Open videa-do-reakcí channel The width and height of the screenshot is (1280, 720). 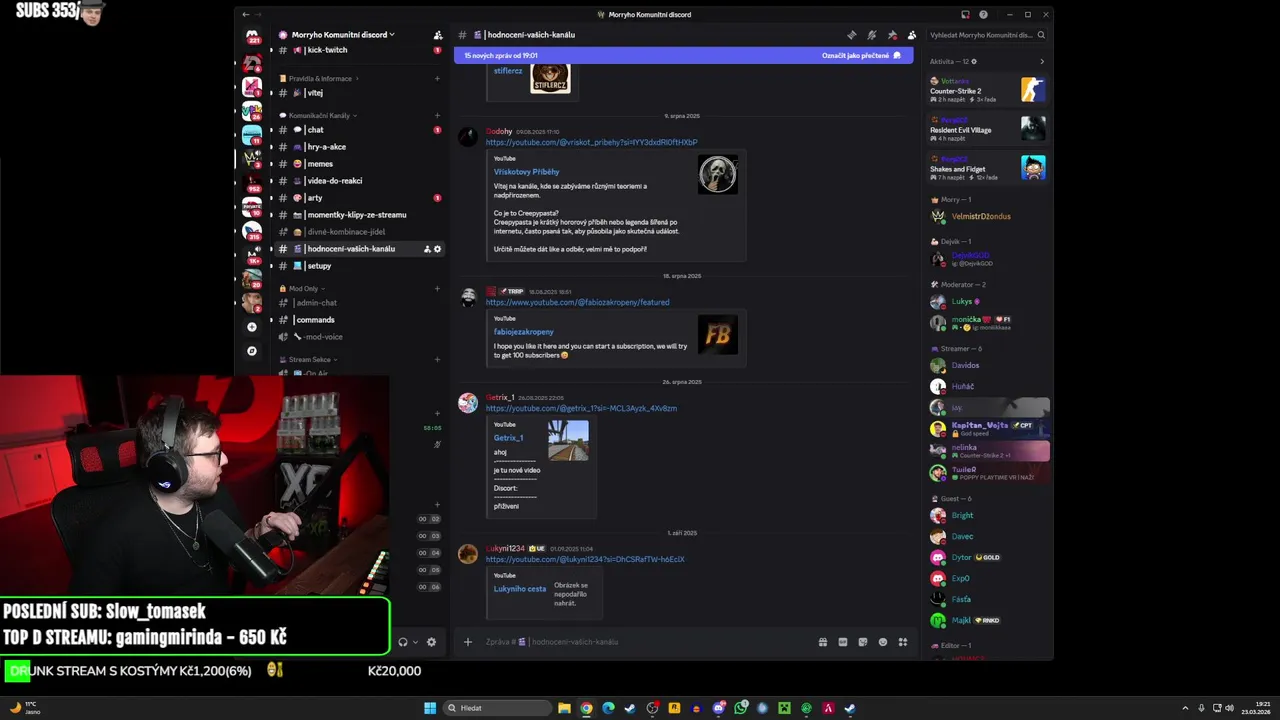(x=358, y=181)
